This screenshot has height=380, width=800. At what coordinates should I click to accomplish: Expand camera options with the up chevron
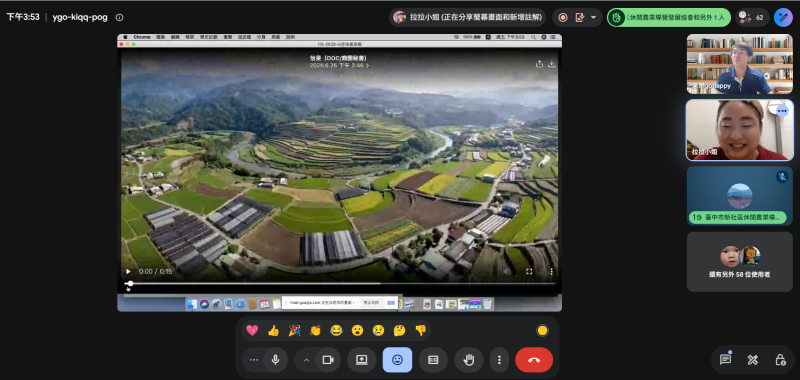coord(306,360)
